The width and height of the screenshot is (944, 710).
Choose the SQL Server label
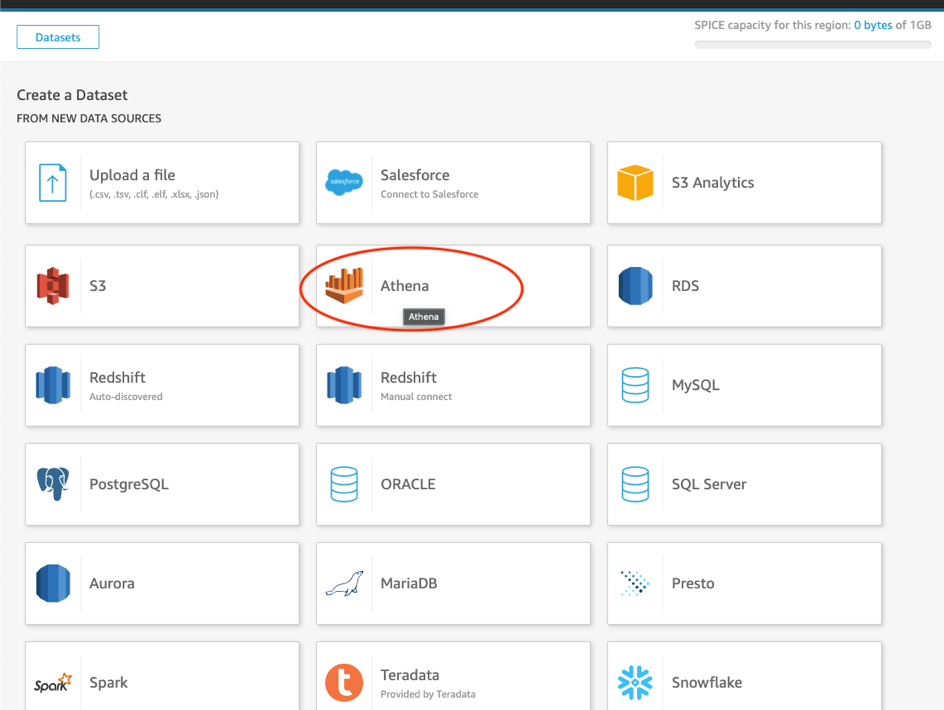[x=709, y=484]
